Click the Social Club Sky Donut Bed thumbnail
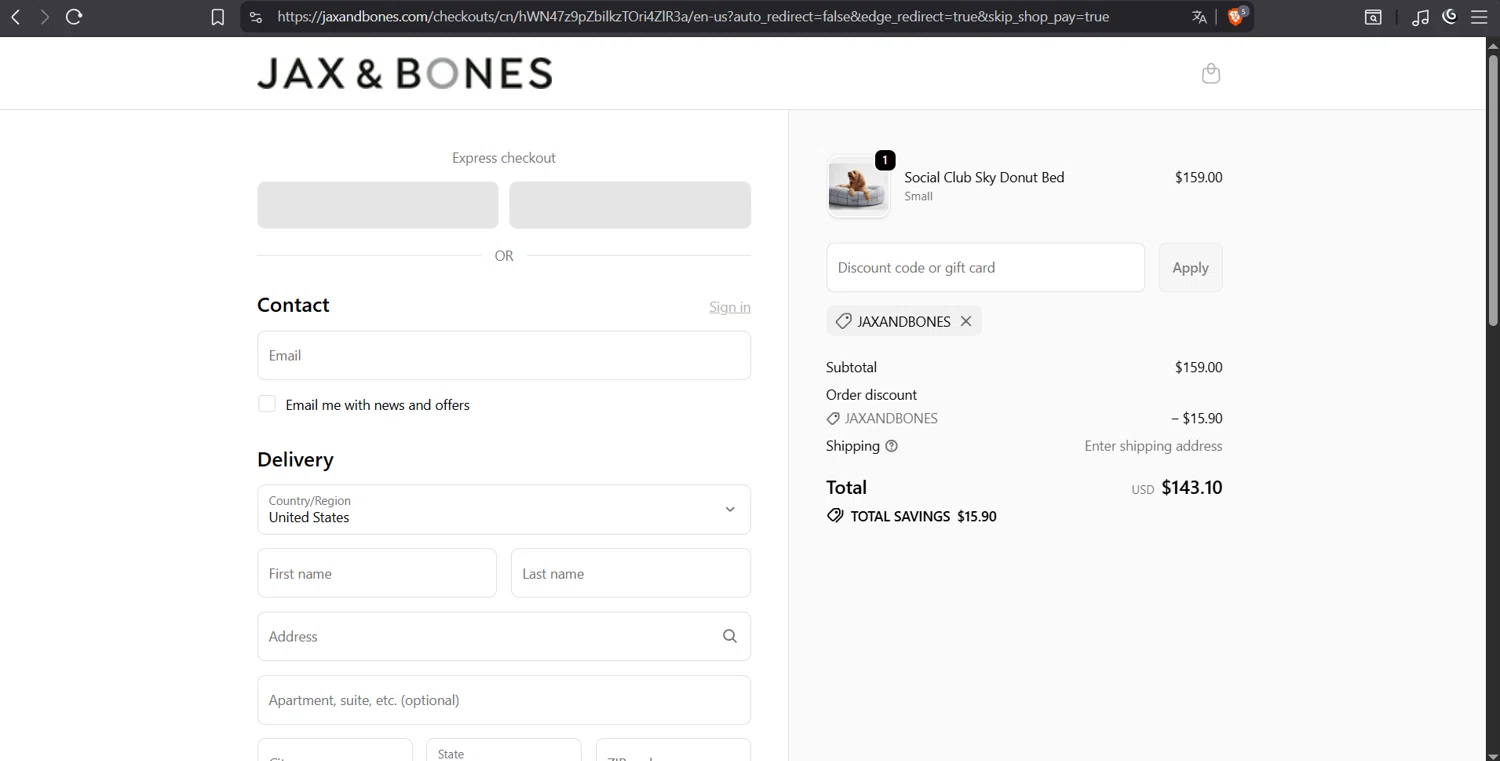This screenshot has width=1500, height=761. pos(858,186)
